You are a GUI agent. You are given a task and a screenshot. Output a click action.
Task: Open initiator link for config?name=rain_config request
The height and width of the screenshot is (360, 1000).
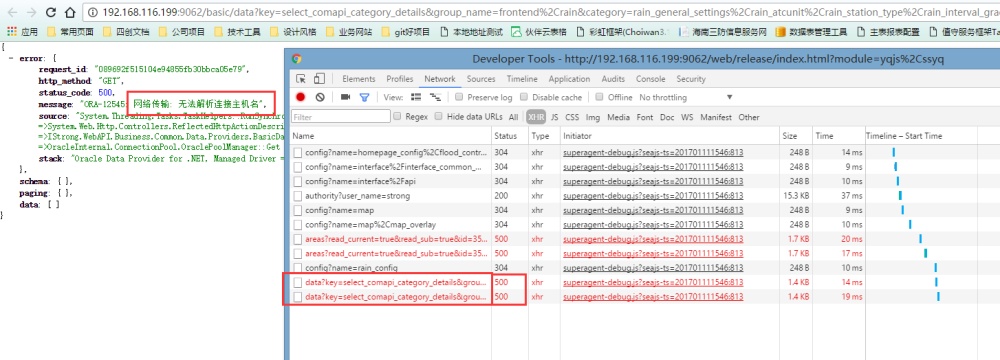(653, 267)
